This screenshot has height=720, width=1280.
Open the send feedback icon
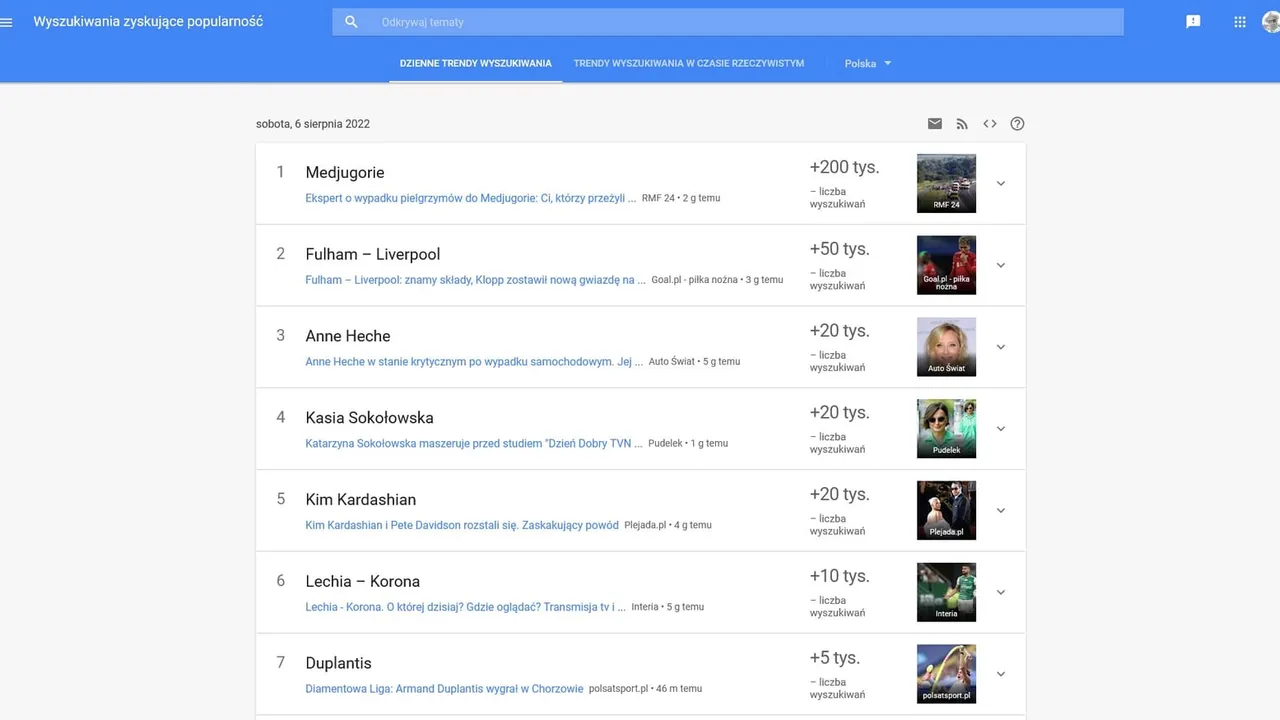1193,22
